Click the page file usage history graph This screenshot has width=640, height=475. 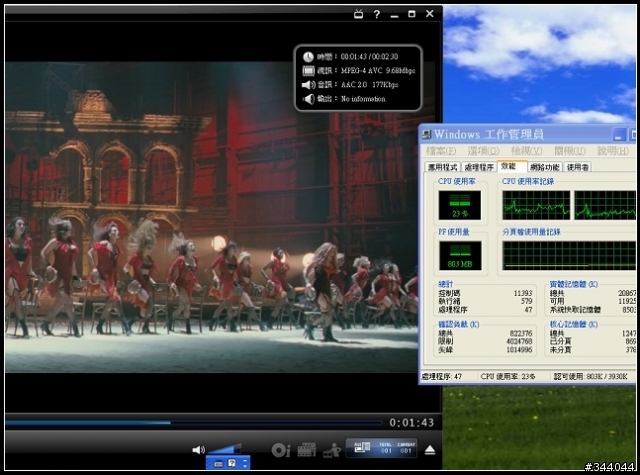click(569, 256)
